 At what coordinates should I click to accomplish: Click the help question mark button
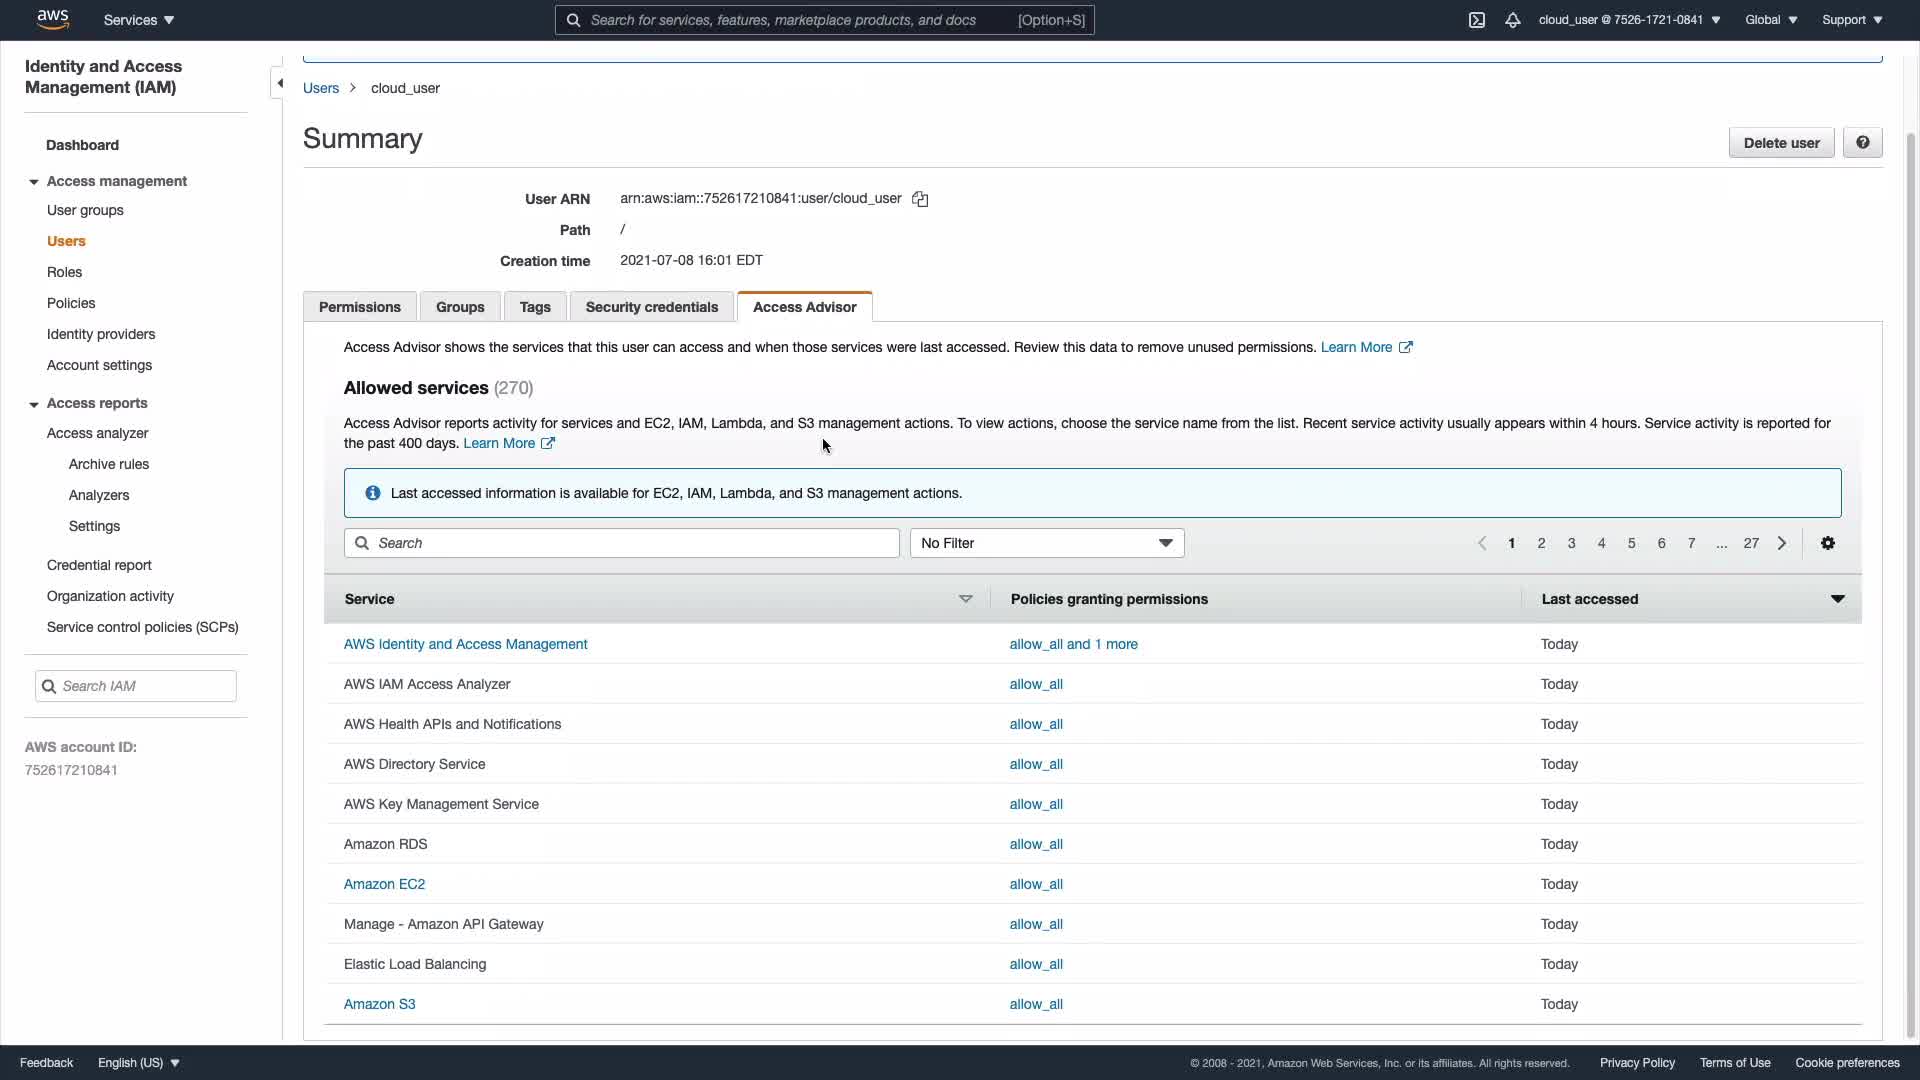(x=1862, y=143)
